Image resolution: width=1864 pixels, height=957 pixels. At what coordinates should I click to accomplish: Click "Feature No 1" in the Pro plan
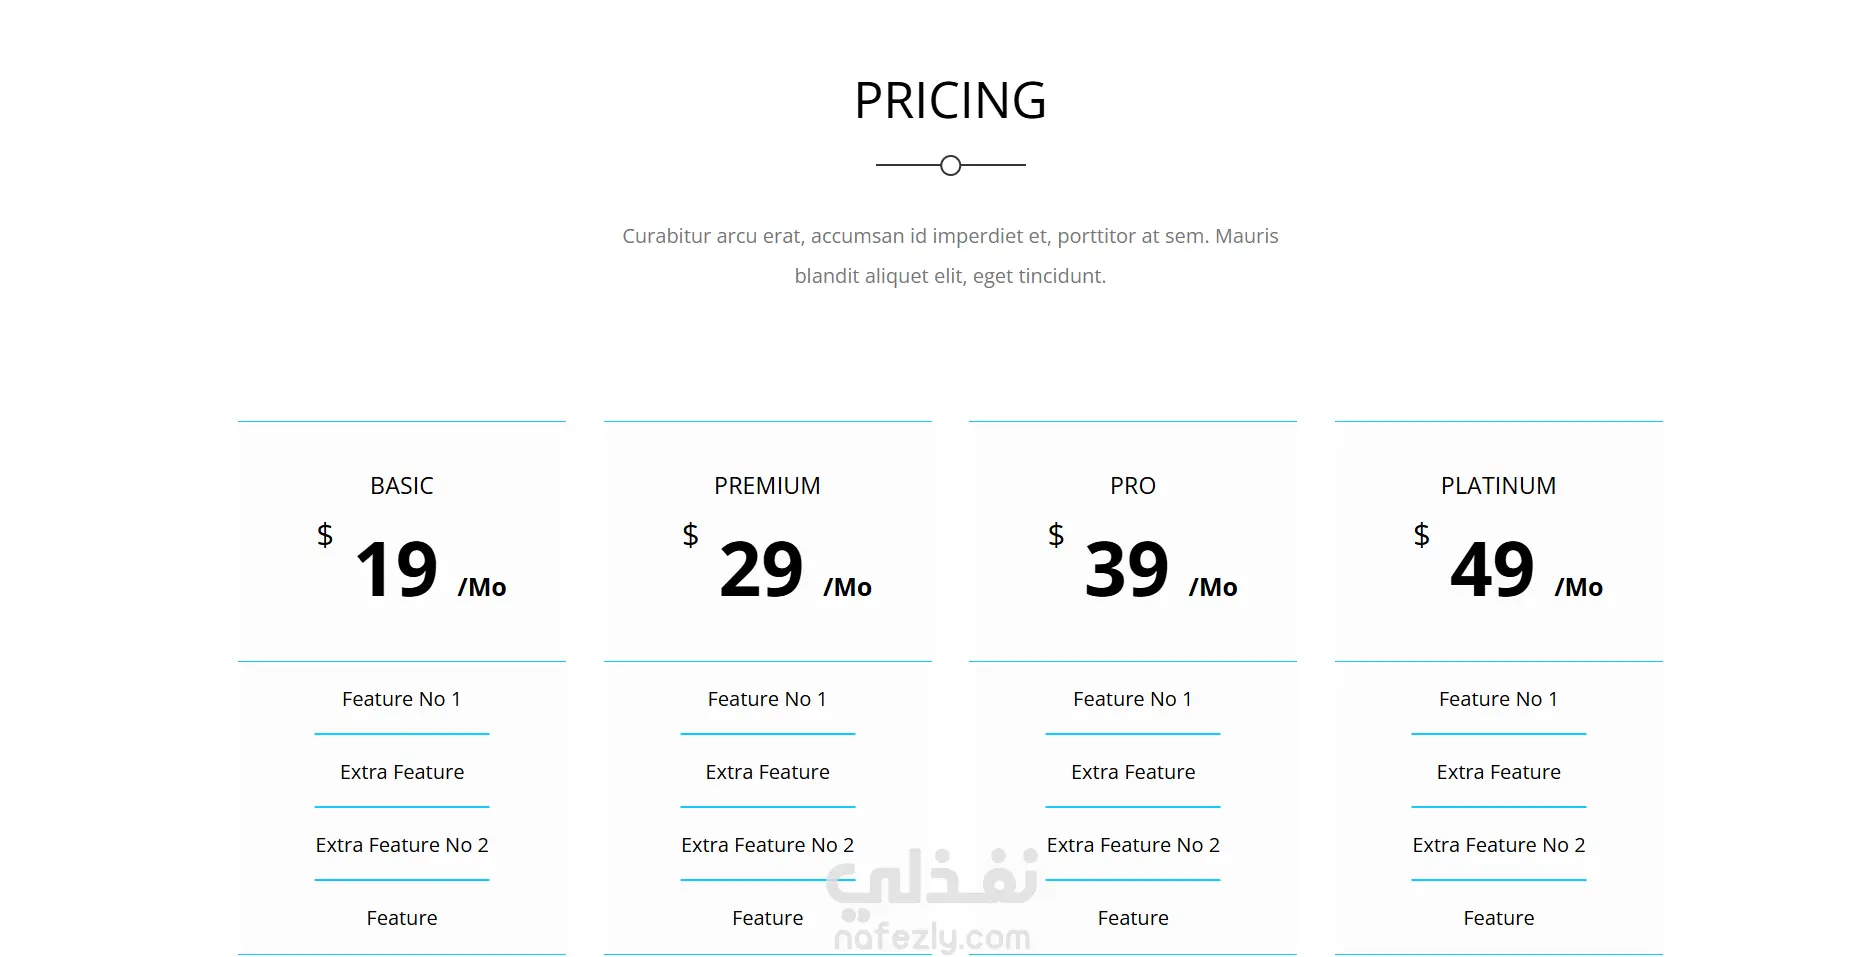1132,699
